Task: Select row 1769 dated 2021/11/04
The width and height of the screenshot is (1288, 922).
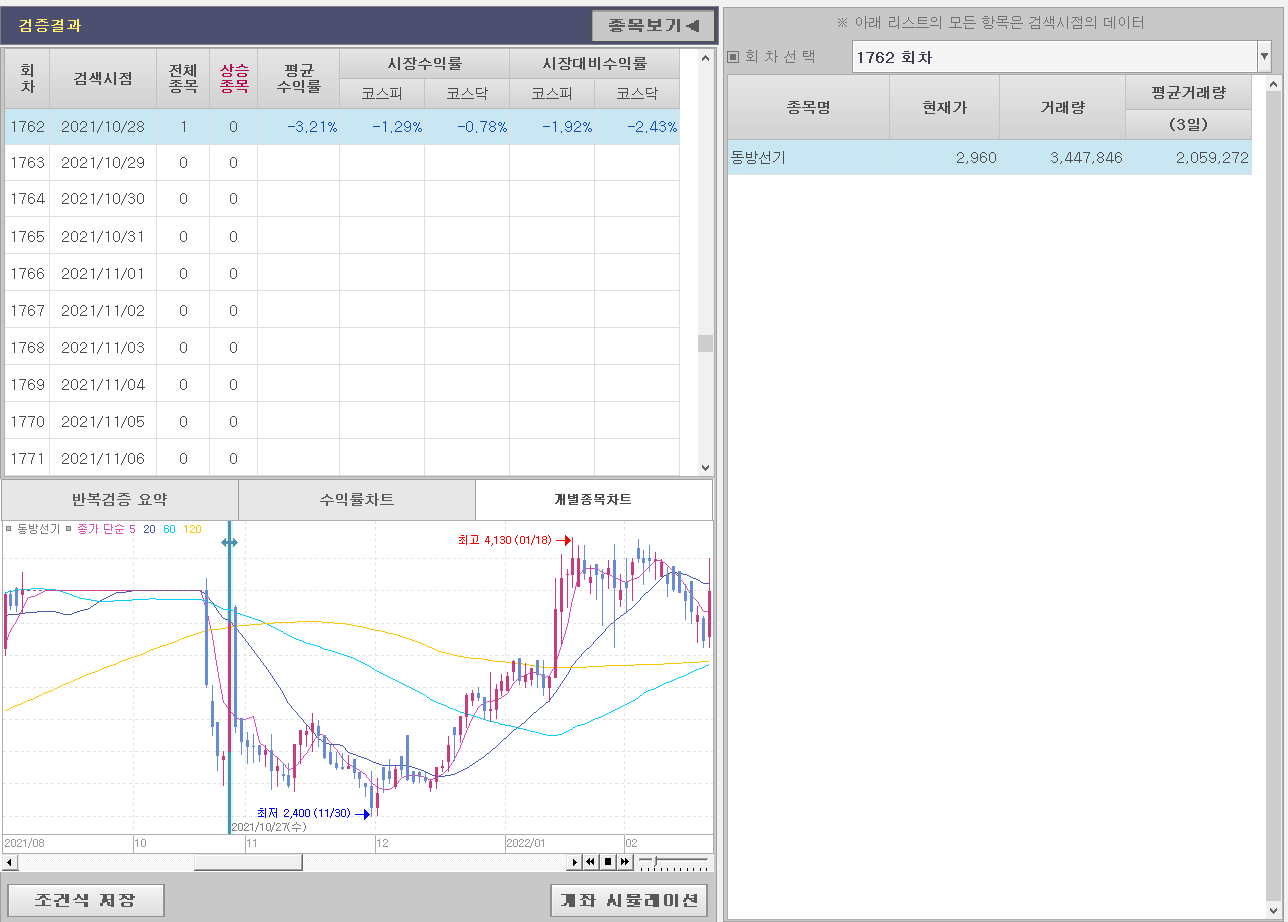Action: (x=342, y=385)
